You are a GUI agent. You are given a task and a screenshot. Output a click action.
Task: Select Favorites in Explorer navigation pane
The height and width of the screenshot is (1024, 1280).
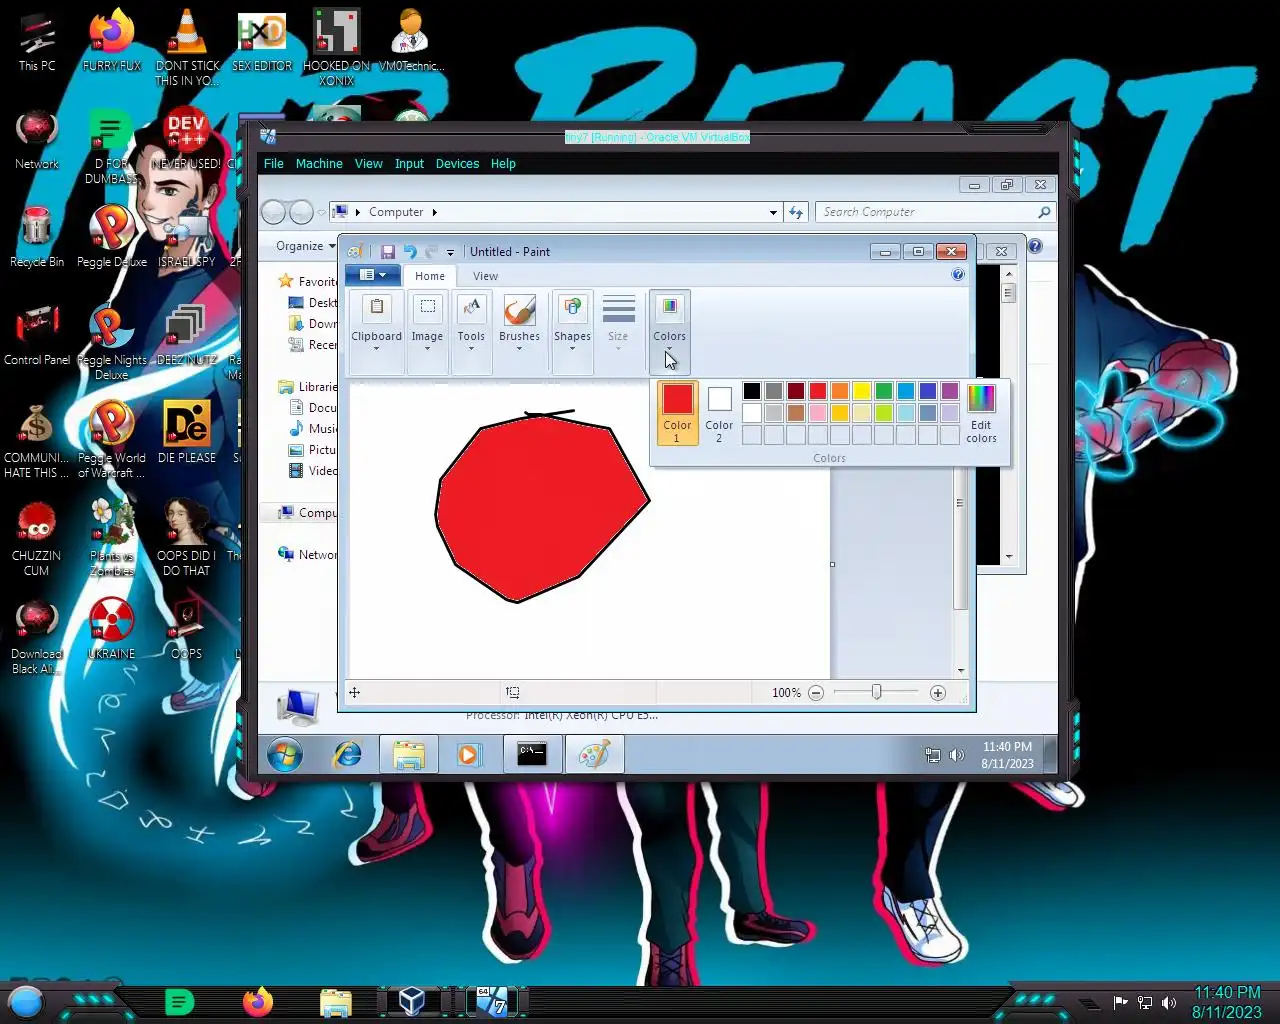308,282
